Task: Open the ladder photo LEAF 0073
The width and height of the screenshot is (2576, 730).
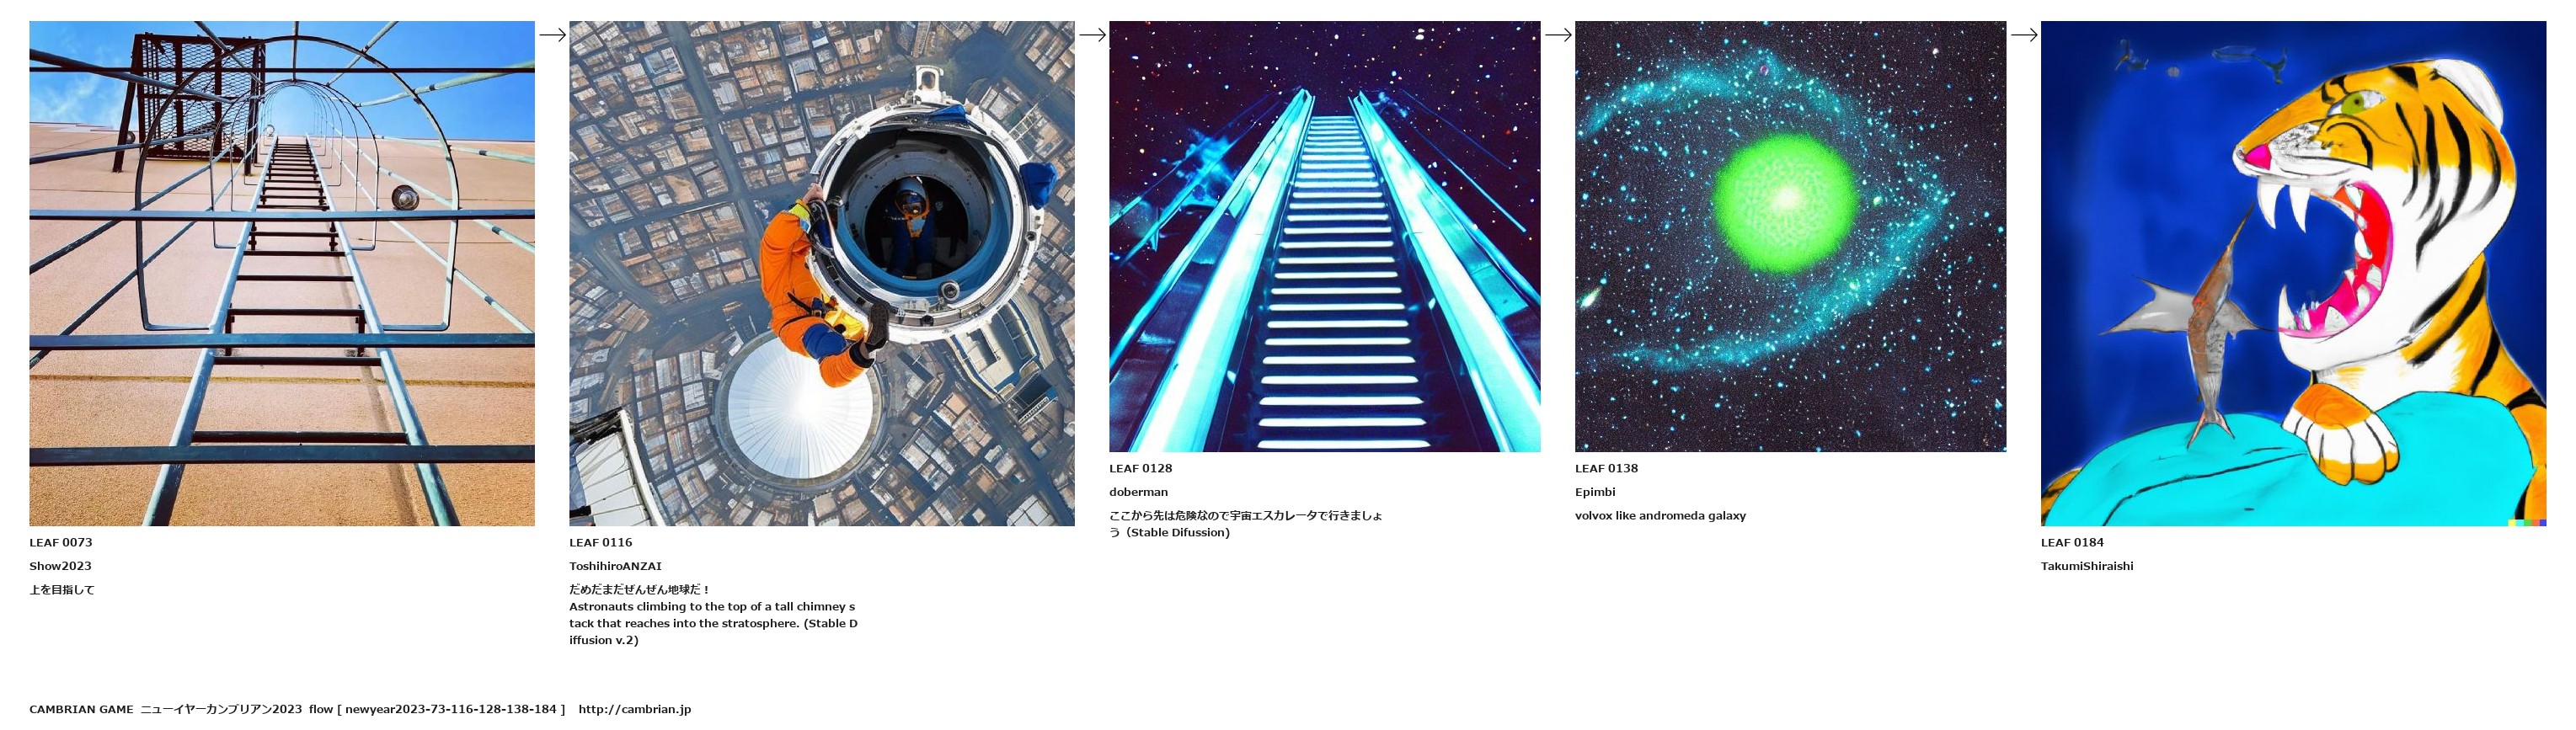Action: 282,273
